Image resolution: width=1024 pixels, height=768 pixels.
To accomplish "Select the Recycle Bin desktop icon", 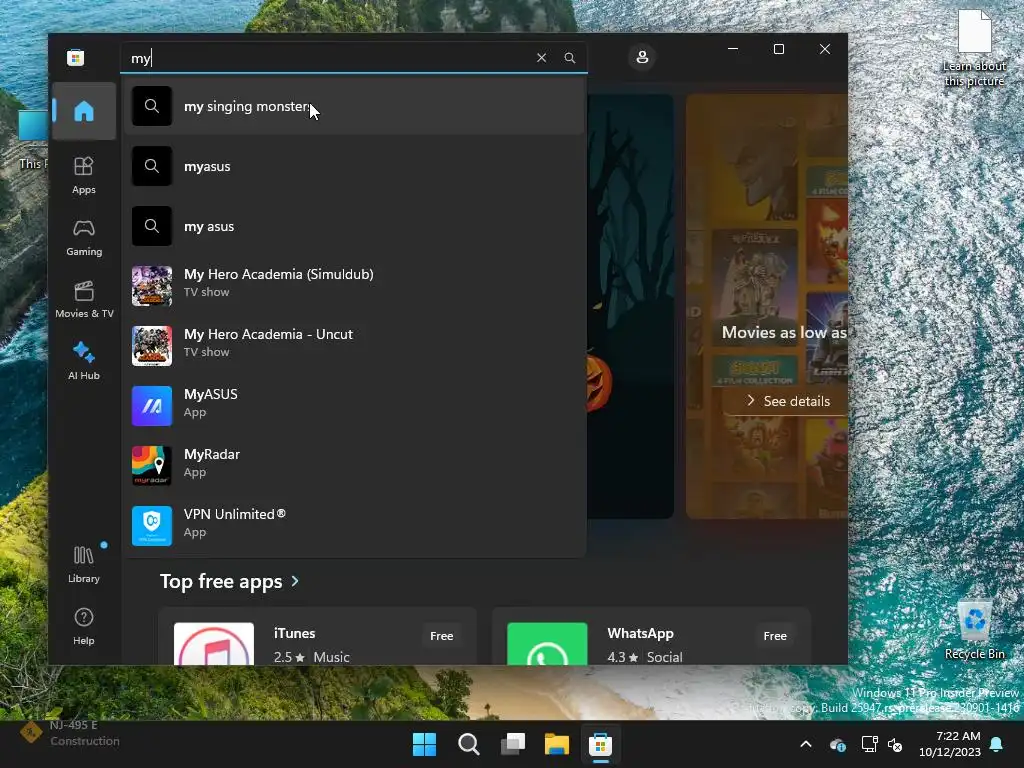I will click(974, 630).
